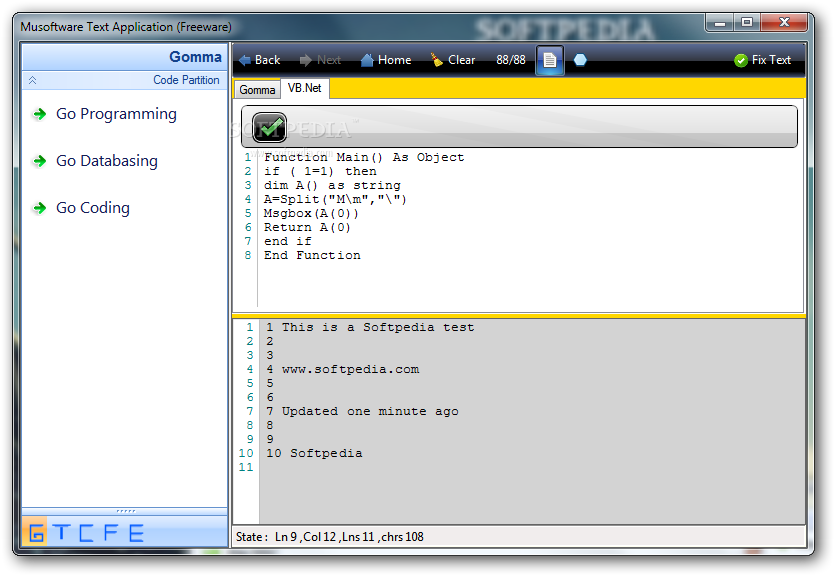
Task: Click text '10 Softpedia' in lower pane
Action: coord(314,454)
